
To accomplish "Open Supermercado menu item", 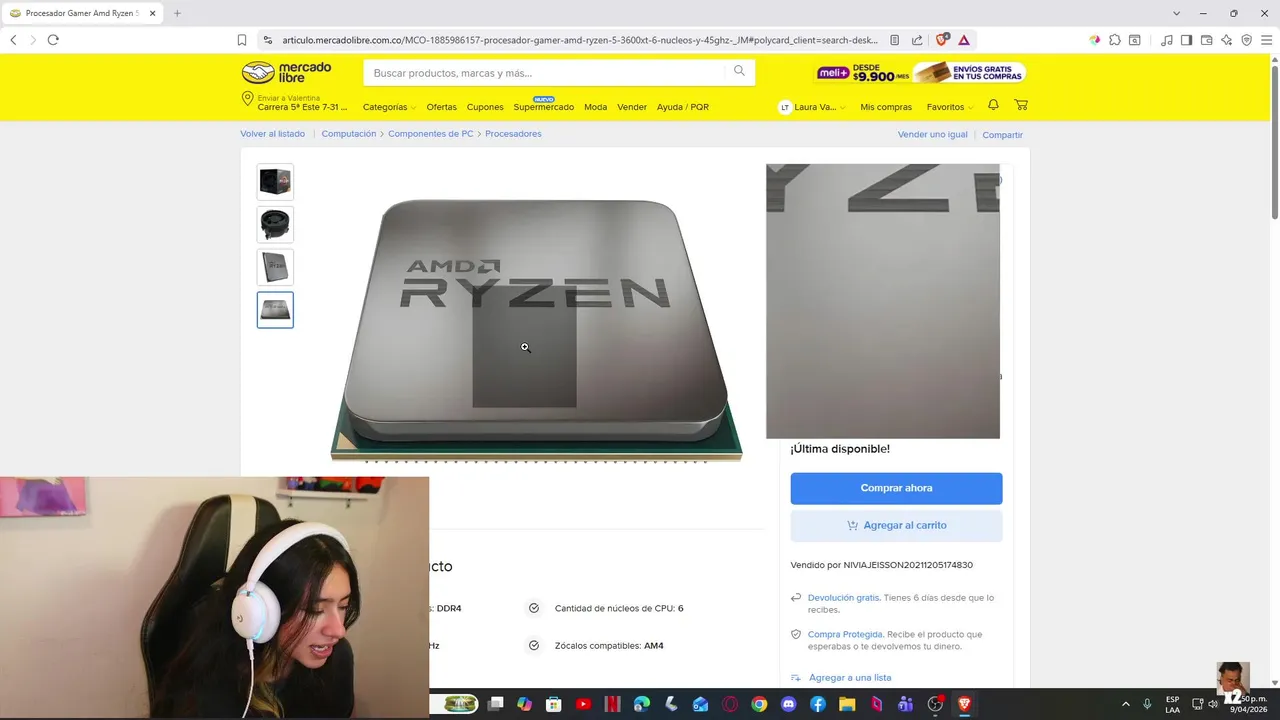I will coord(543,107).
